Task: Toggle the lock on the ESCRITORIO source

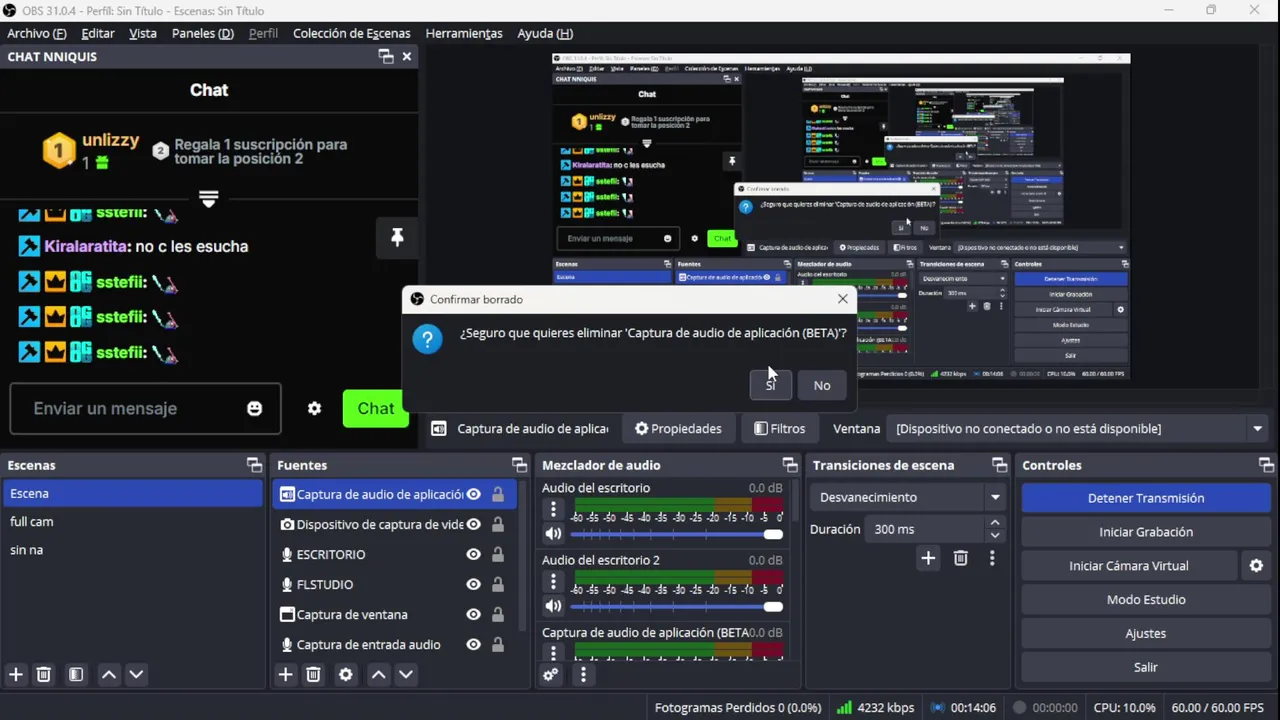Action: (x=497, y=554)
